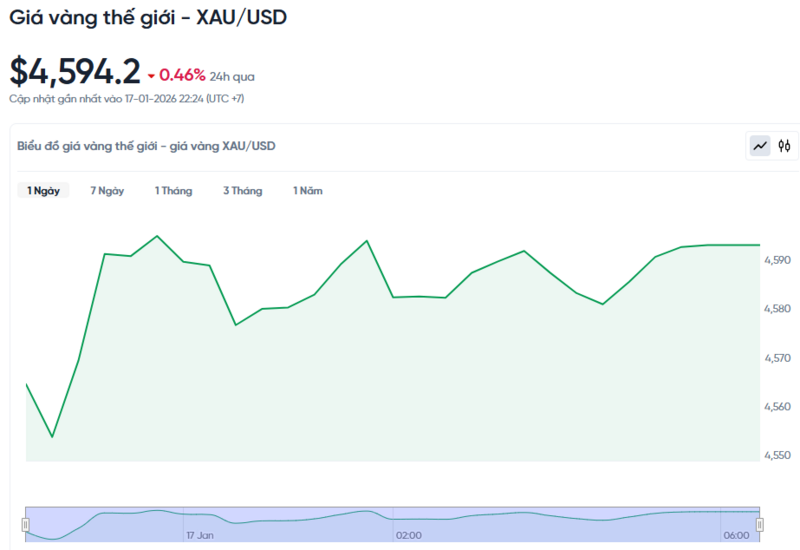Click the $4,594.2 gold price figure
Screen dimensions: 800x550
click(75, 71)
